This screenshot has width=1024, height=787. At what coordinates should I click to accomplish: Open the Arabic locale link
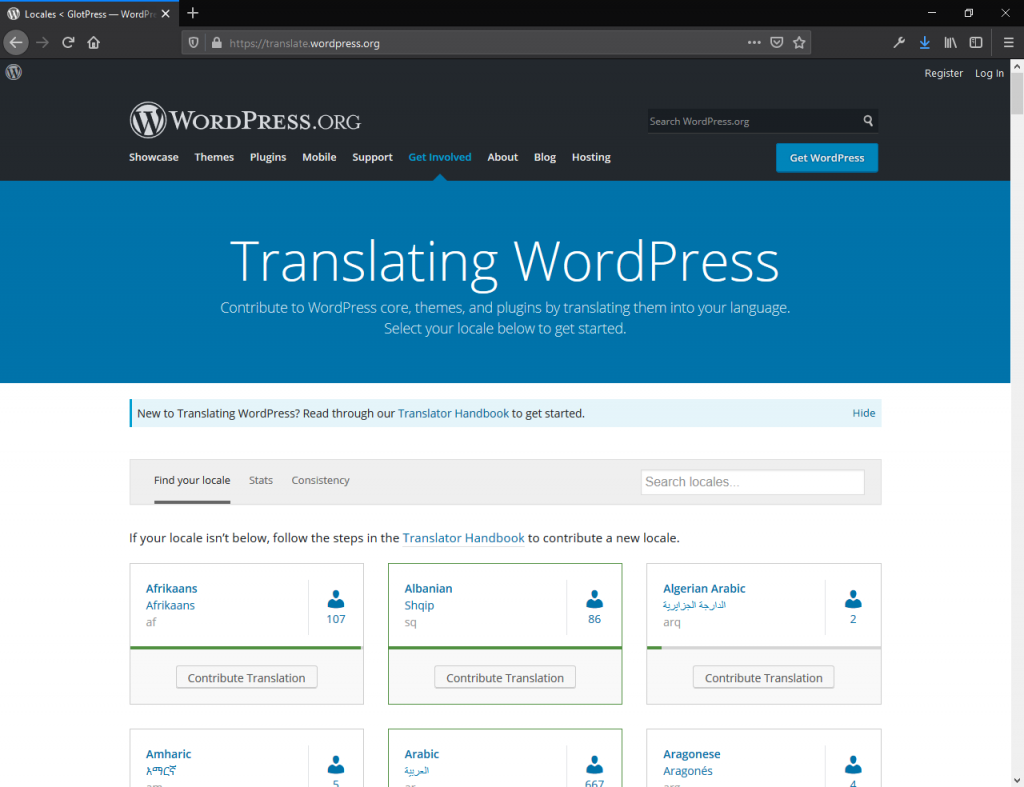tap(421, 754)
